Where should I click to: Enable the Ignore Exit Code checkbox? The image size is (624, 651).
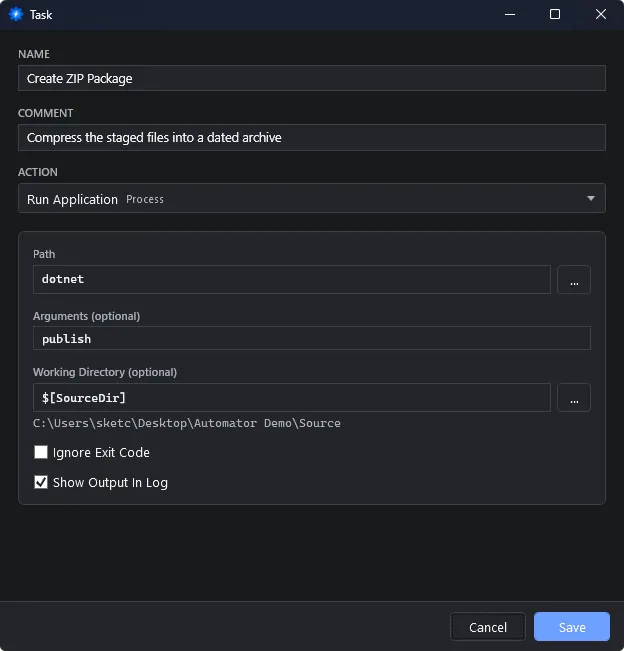(x=41, y=452)
